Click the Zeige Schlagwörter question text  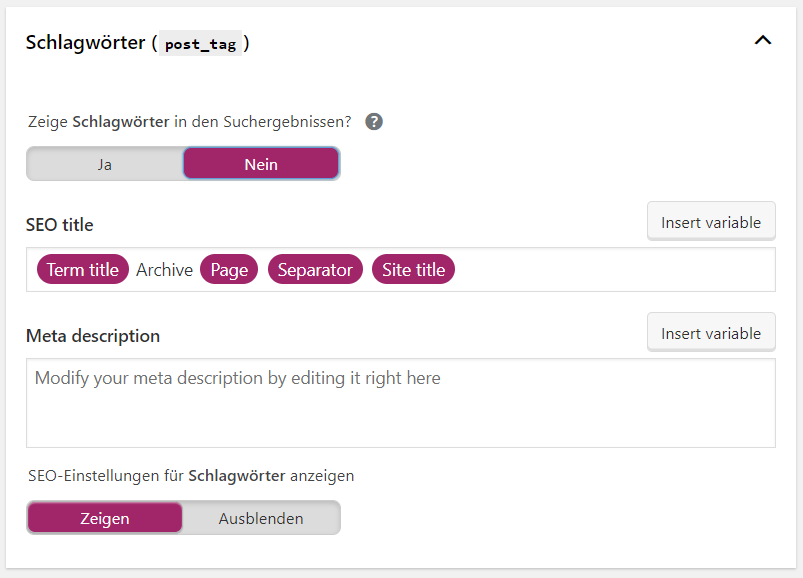tap(190, 122)
